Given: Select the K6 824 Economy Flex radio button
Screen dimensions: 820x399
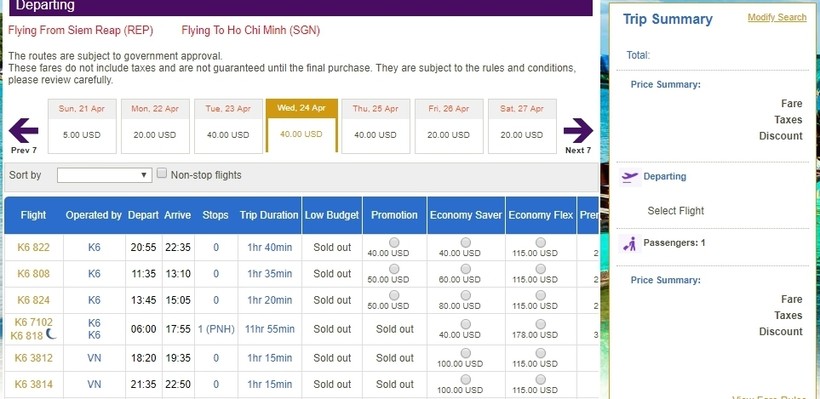Looking at the screenshot, I should tap(541, 295).
